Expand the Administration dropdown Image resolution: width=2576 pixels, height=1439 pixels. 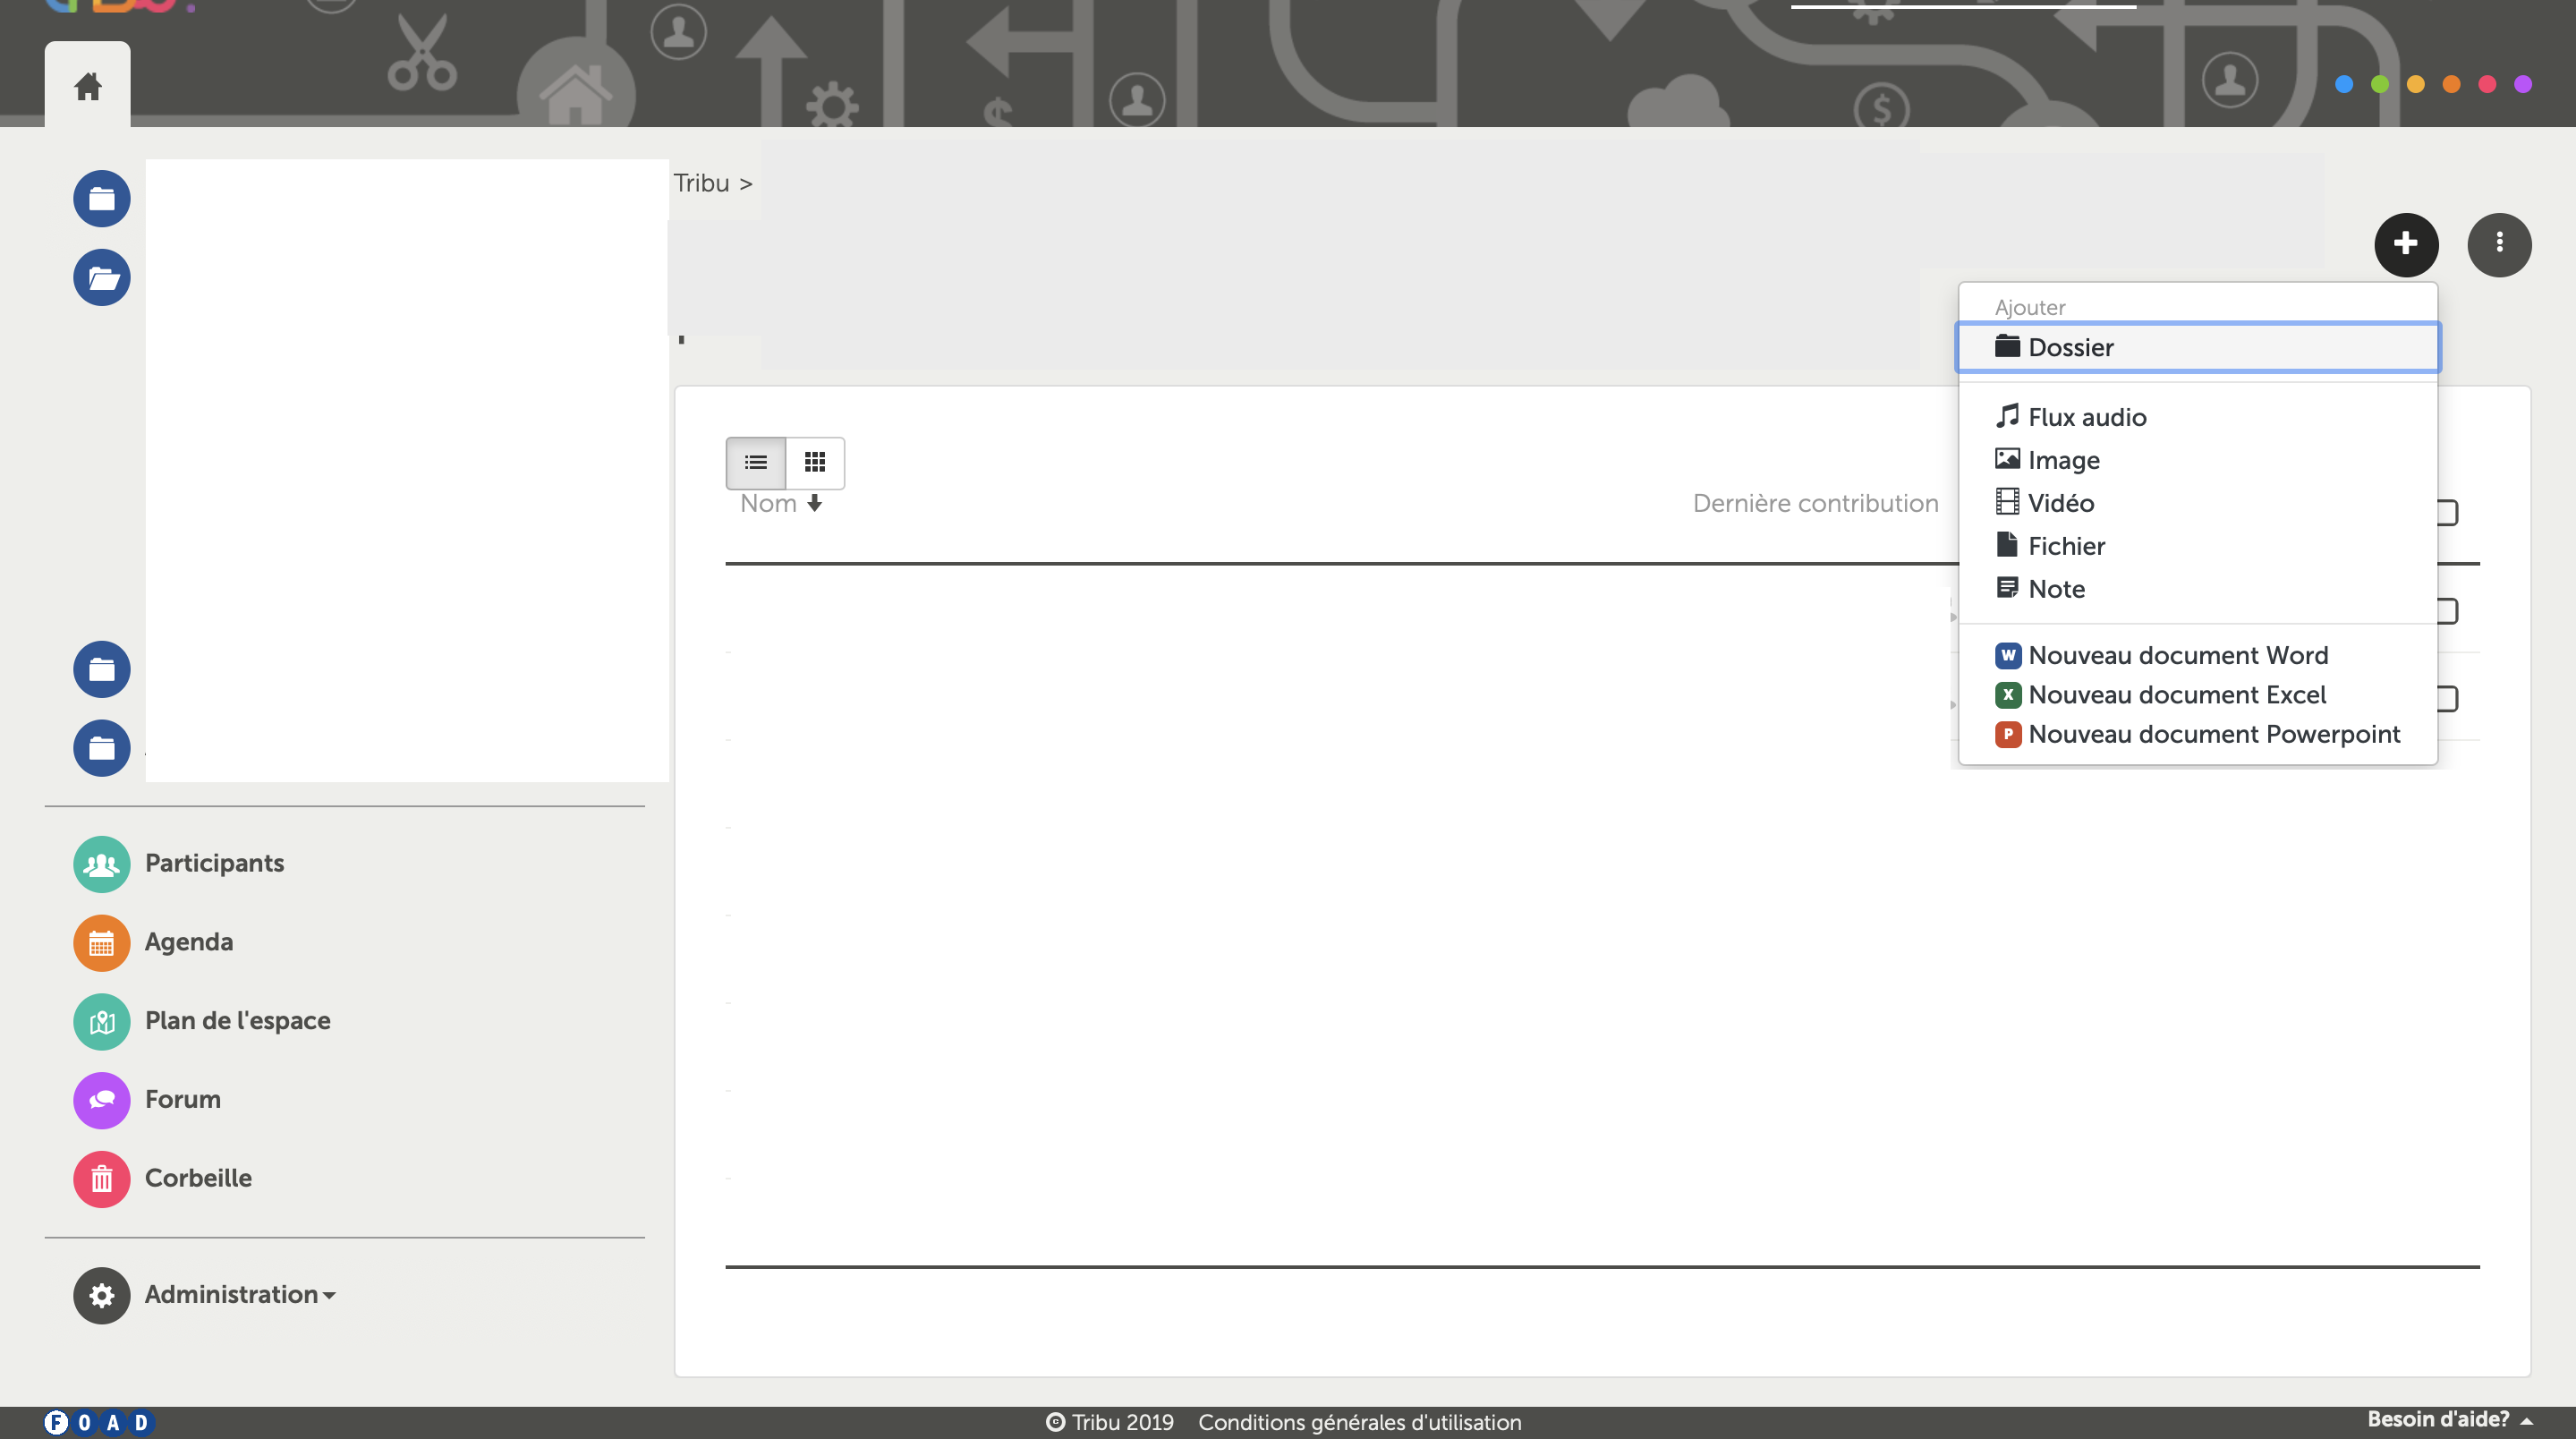(x=240, y=1294)
